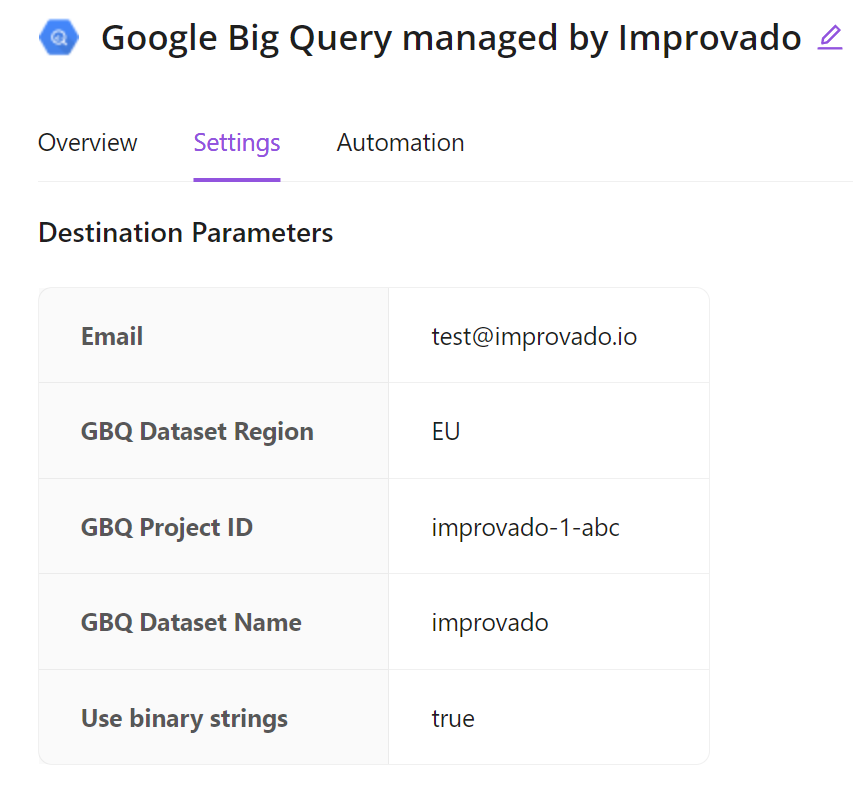Click the pencil edit icon beside the title
This screenshot has width=853, height=790.
(x=830, y=38)
